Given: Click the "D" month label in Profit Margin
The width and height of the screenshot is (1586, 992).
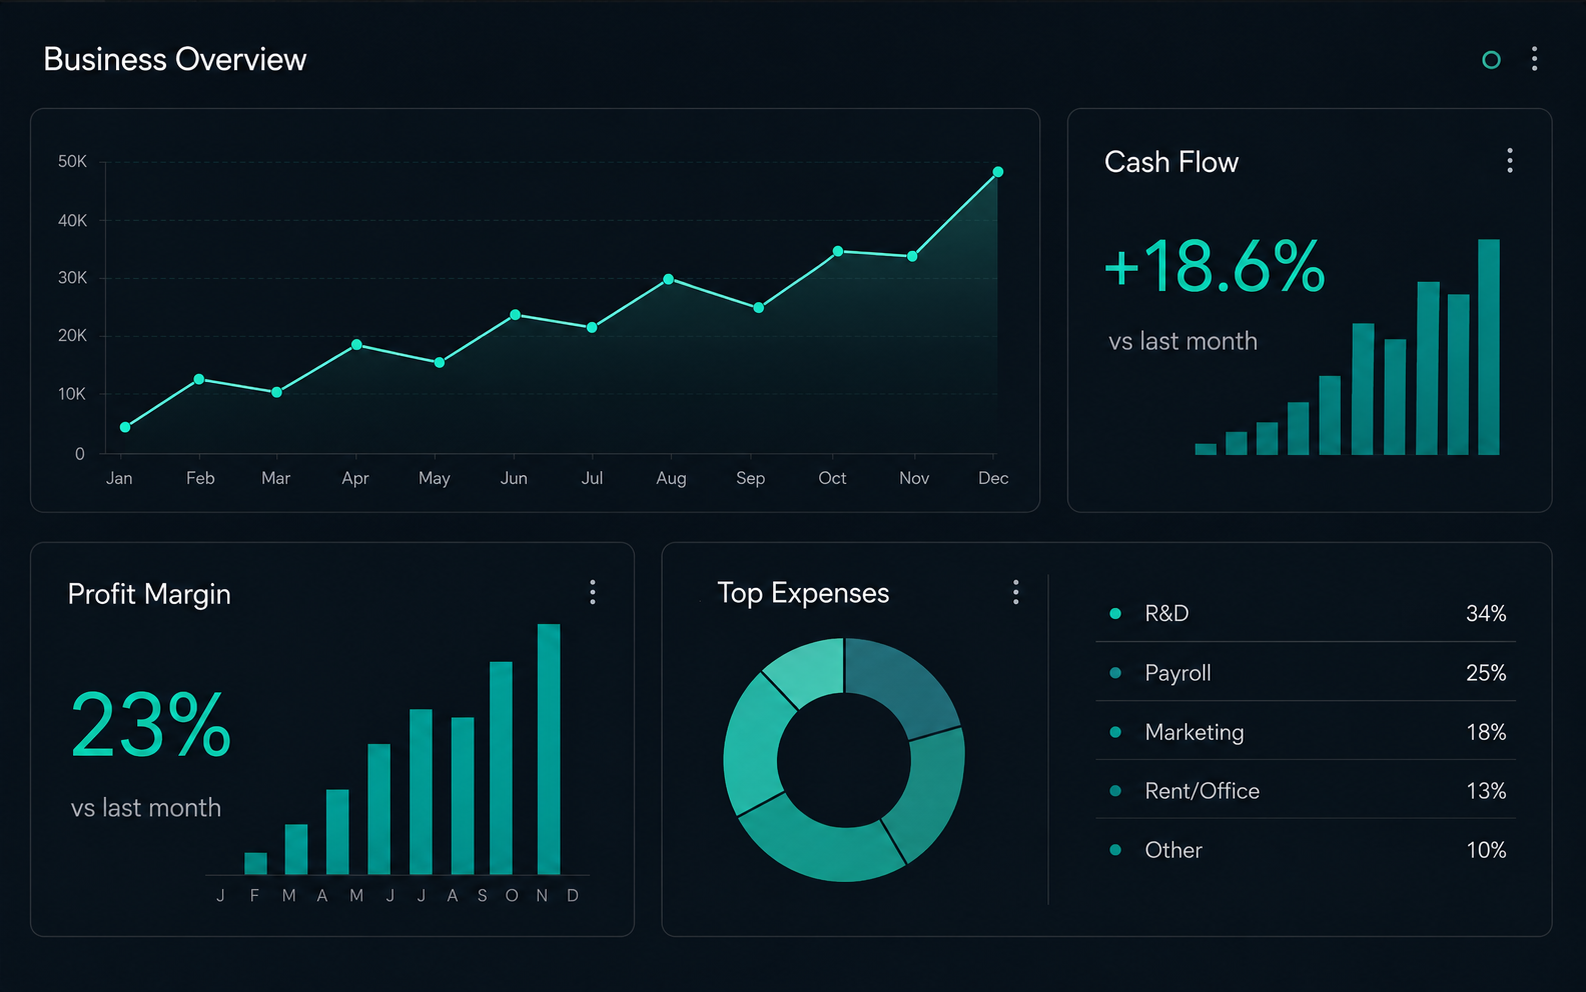Looking at the screenshot, I should (x=573, y=896).
